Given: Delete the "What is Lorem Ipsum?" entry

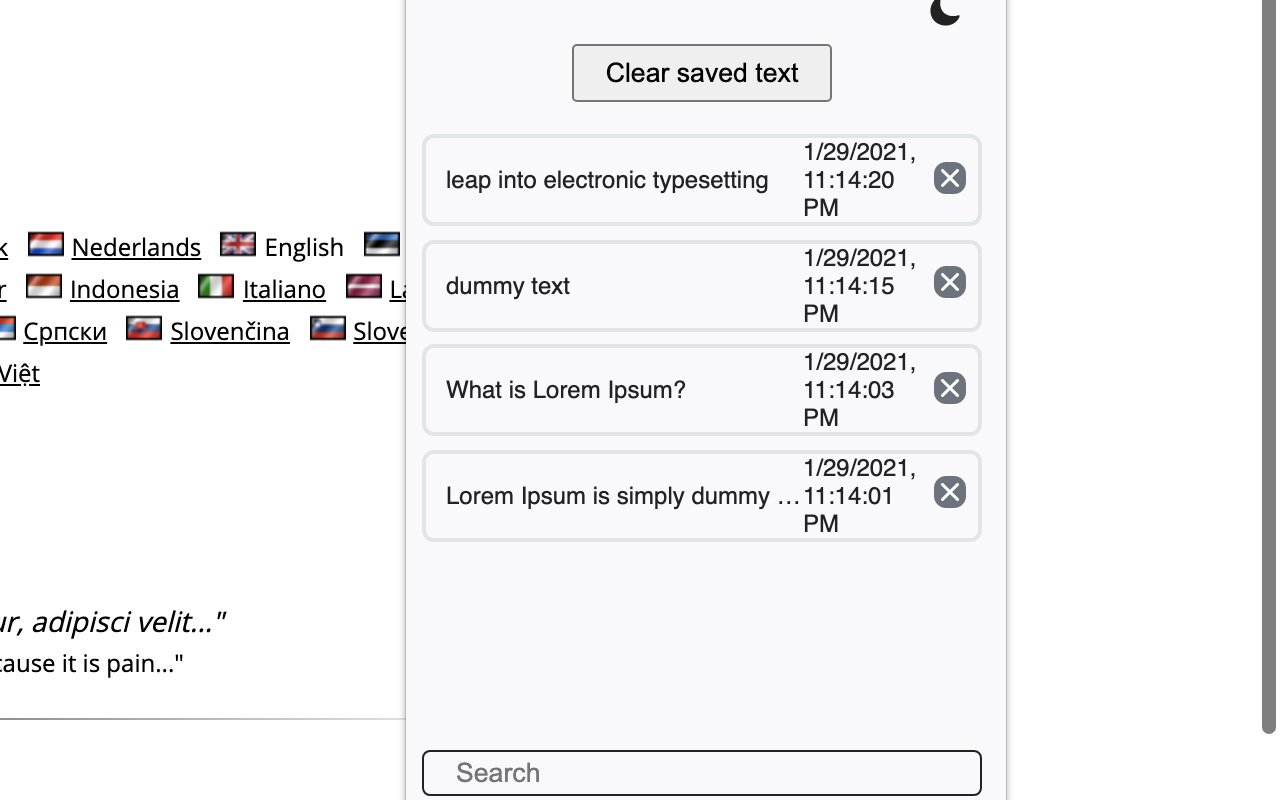Looking at the screenshot, I should pyautogui.click(x=948, y=388).
